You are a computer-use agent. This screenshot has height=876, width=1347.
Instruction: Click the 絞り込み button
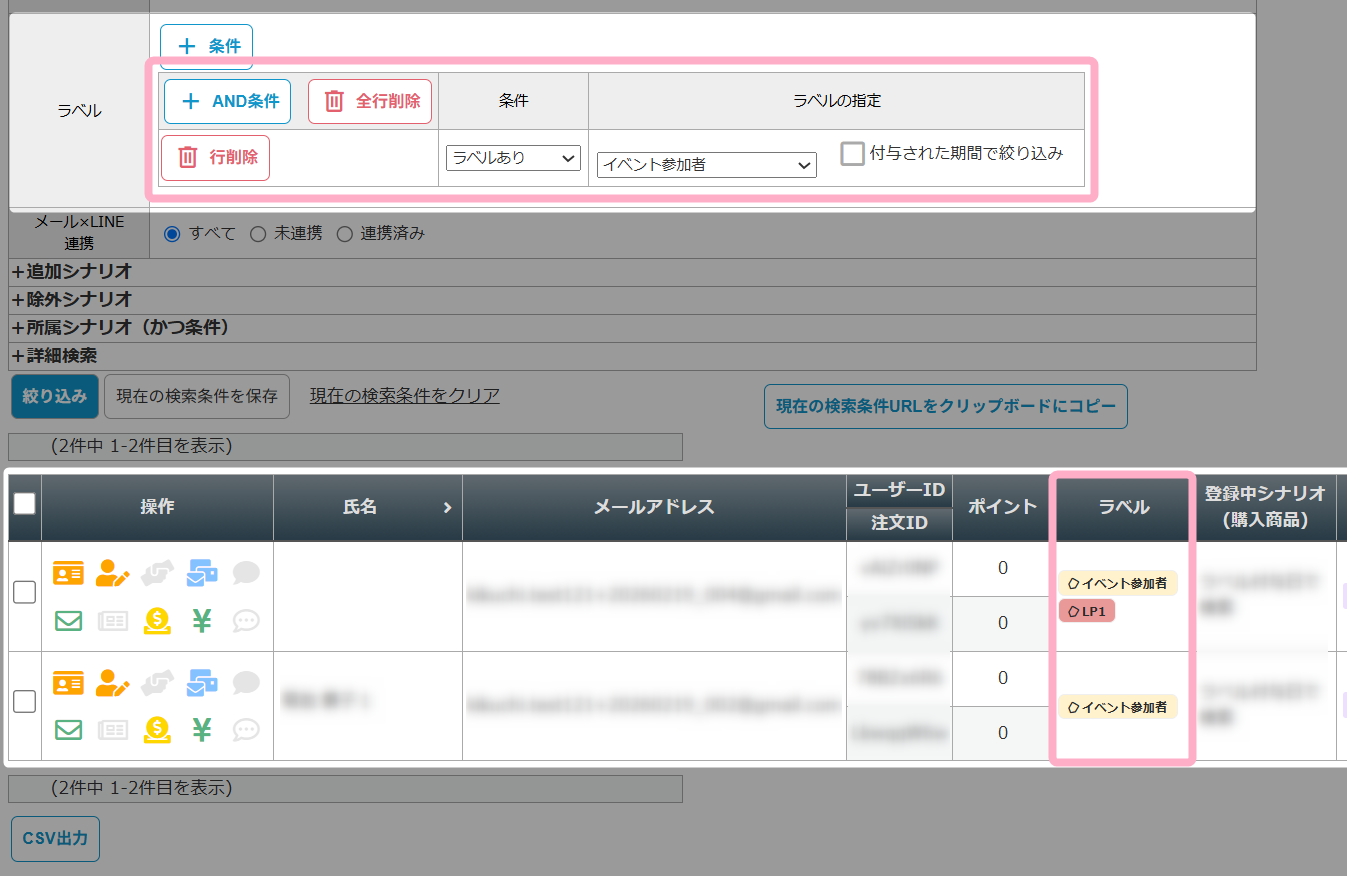click(x=55, y=396)
